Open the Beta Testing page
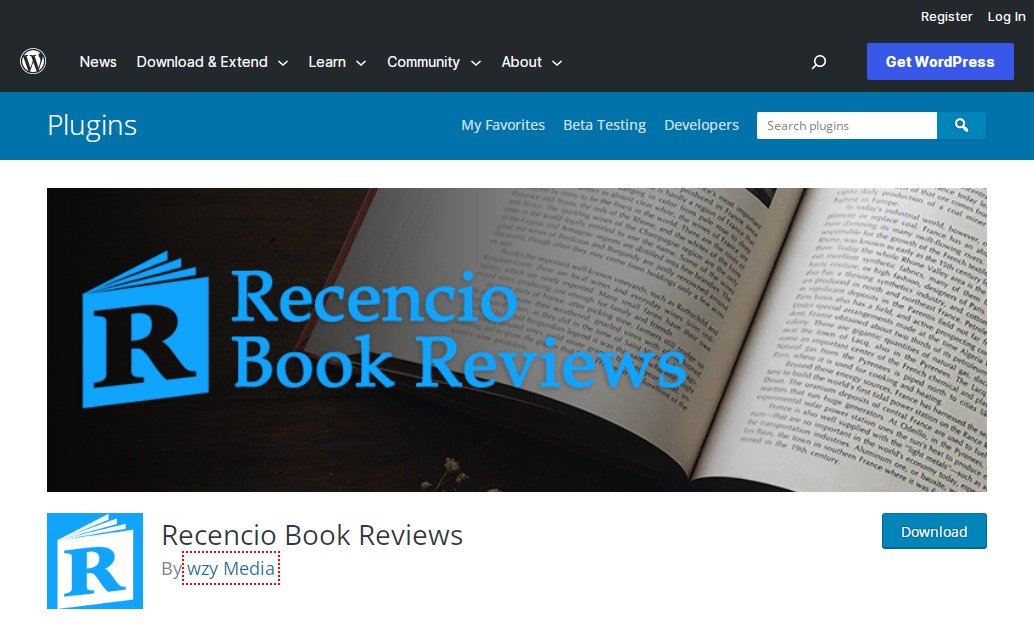The width and height of the screenshot is (1034, 629). tap(604, 125)
